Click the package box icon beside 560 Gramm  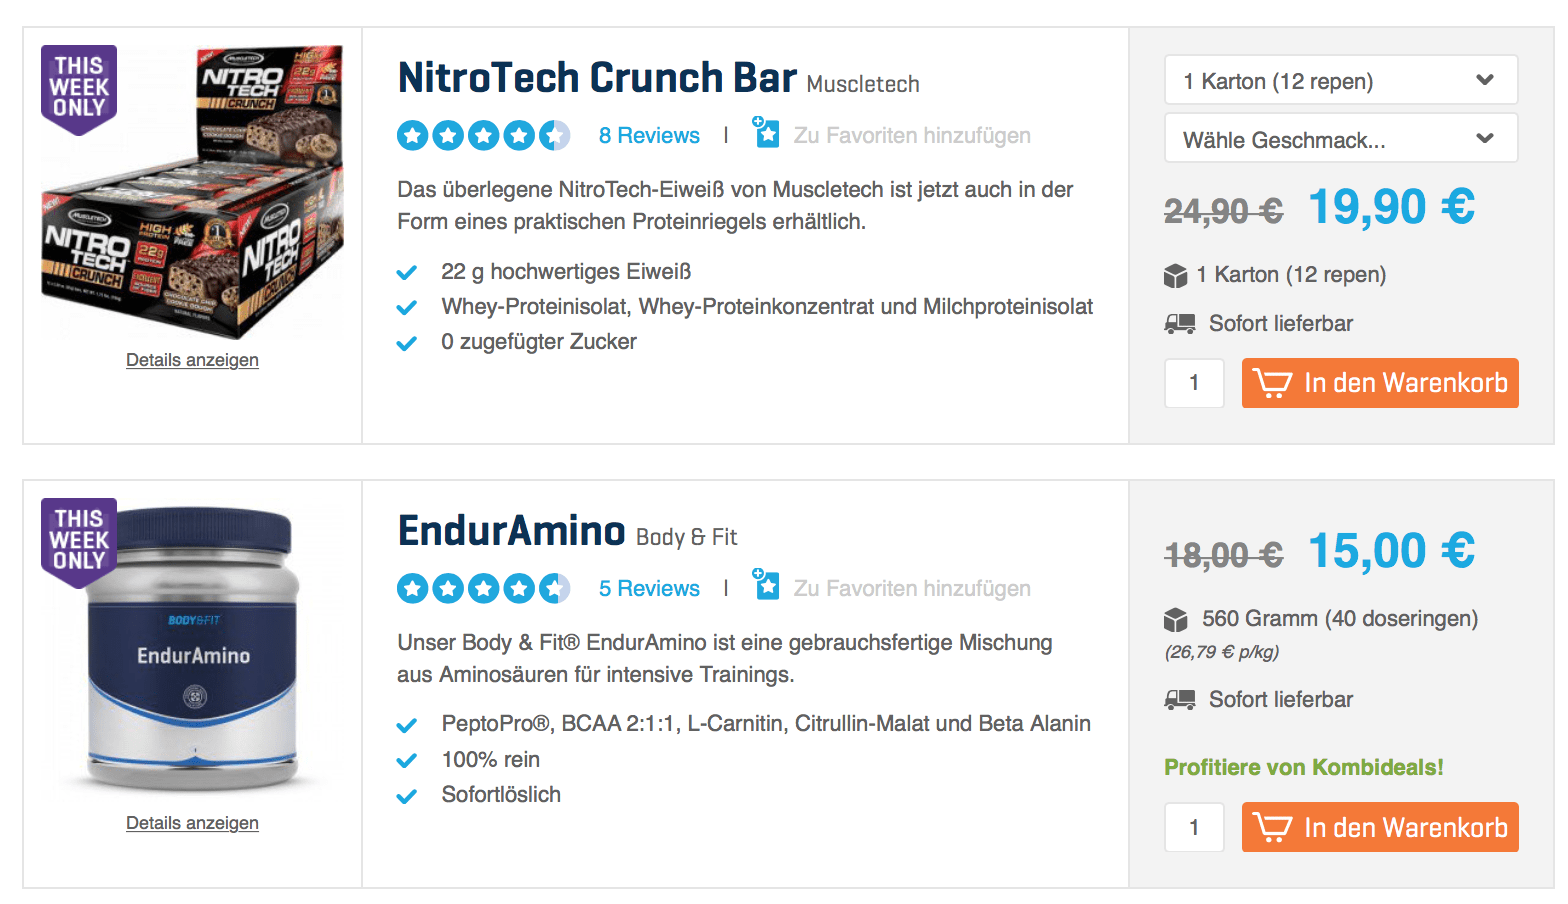pos(1176,620)
